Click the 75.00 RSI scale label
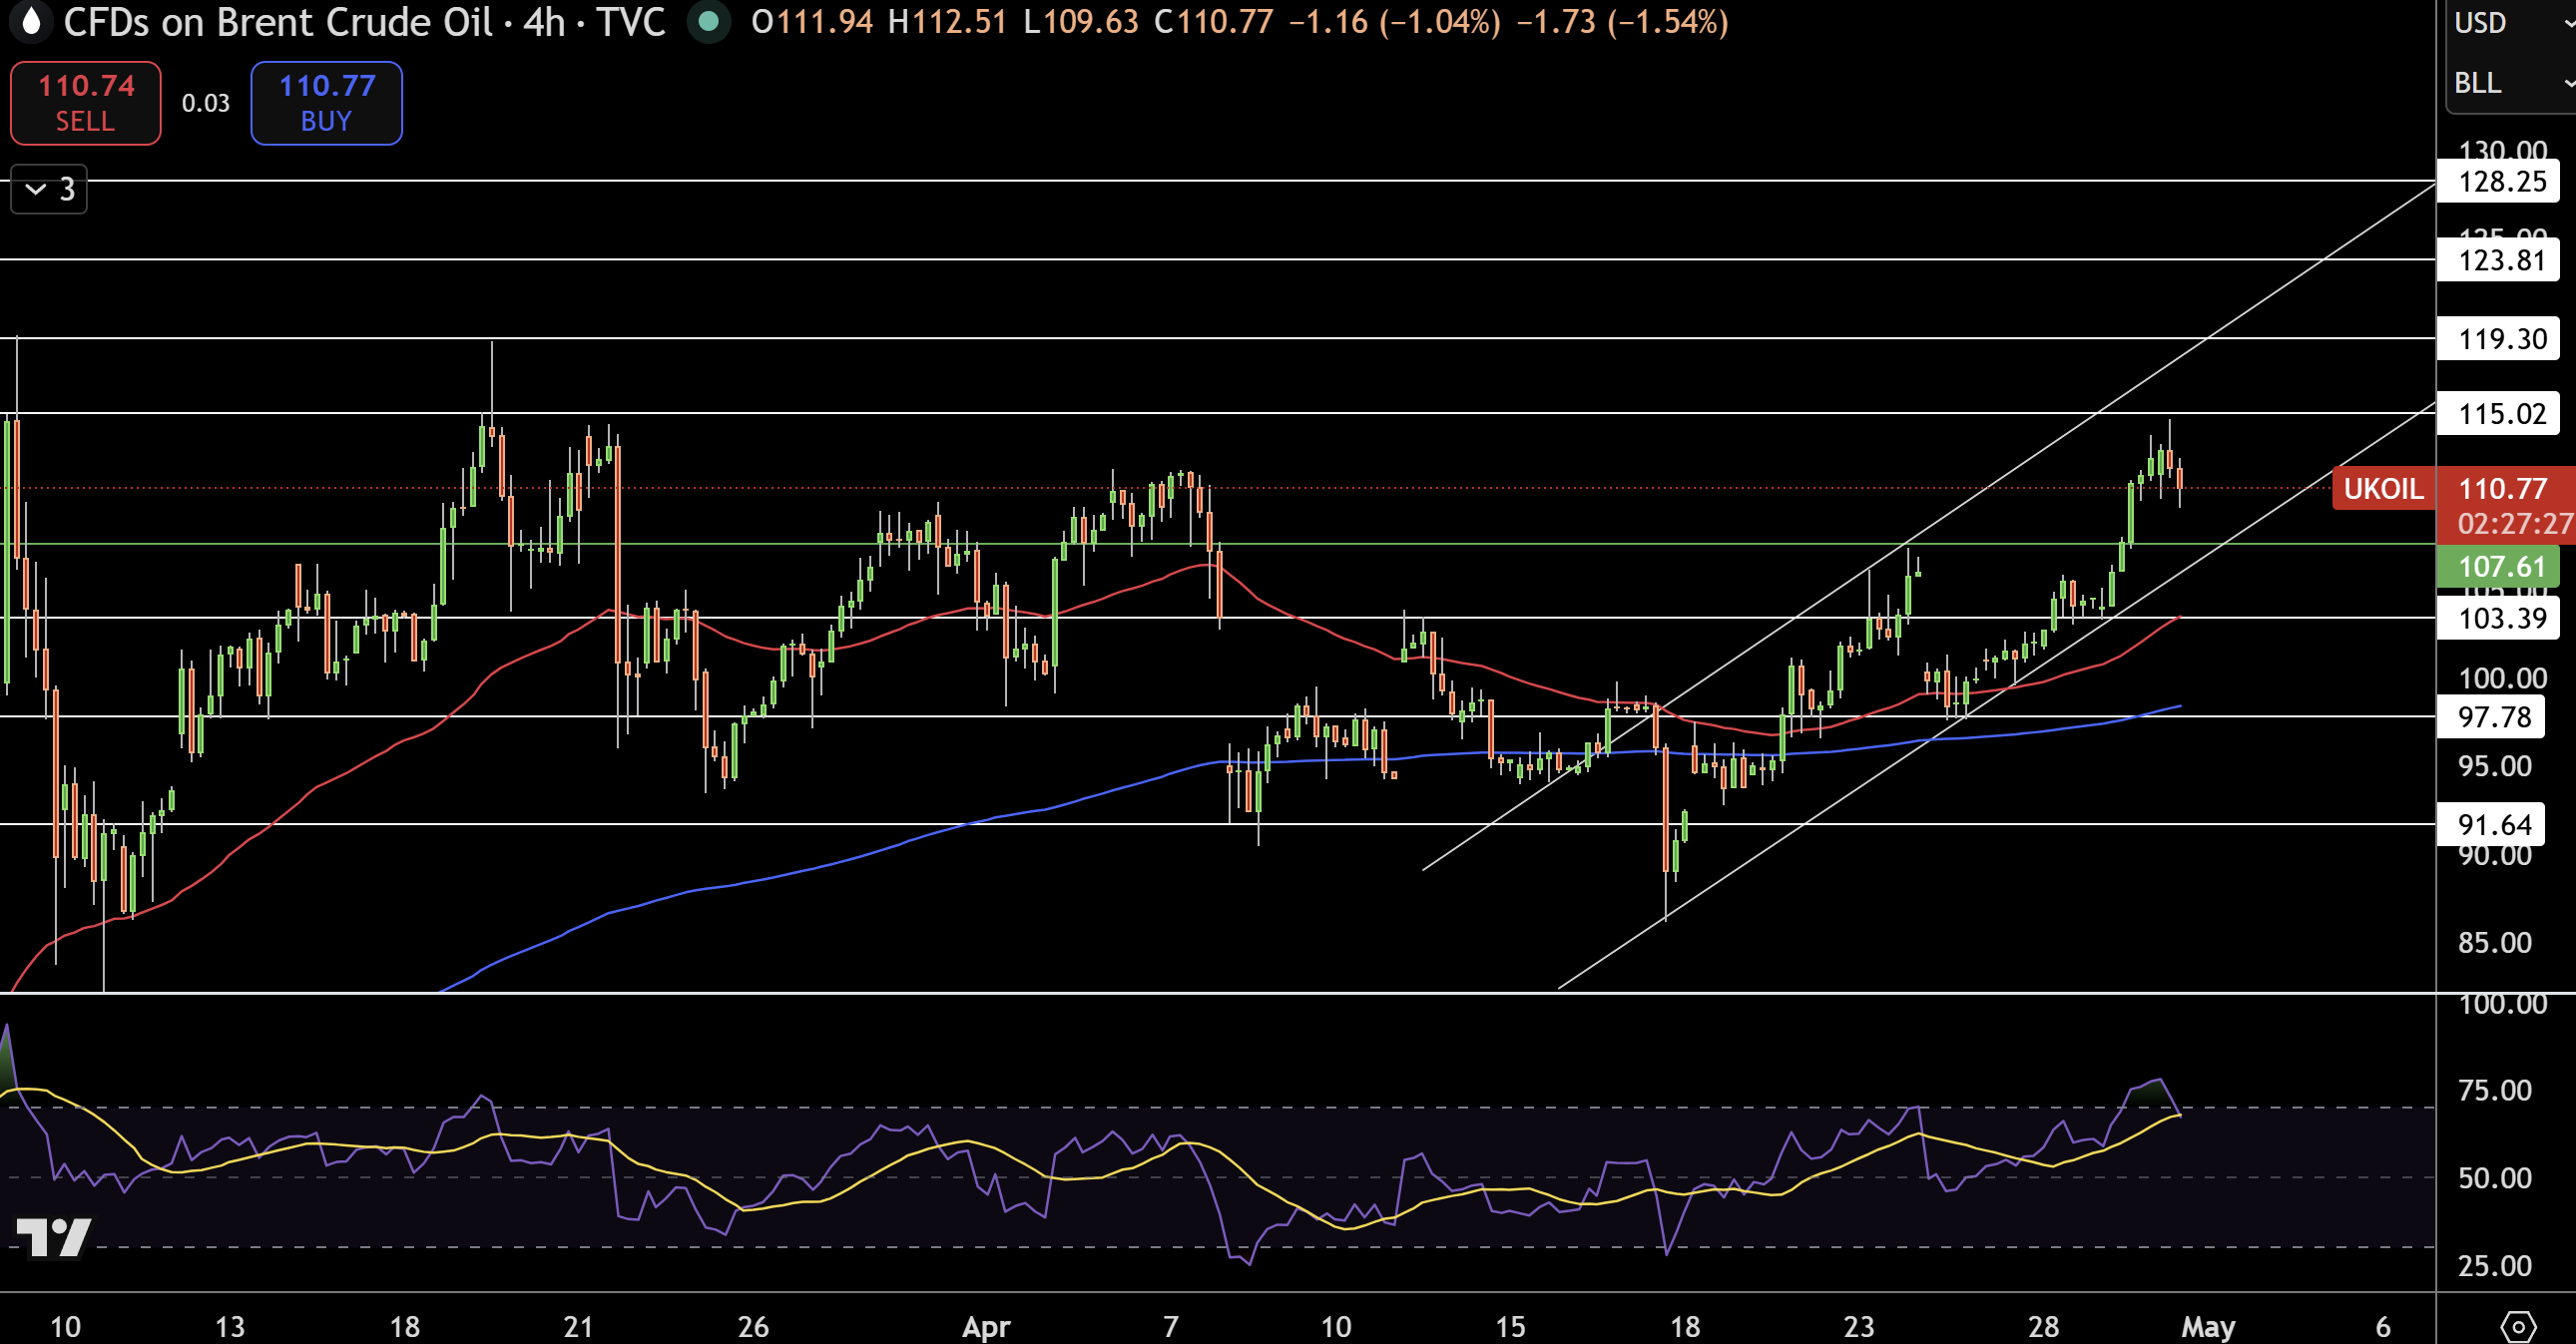The height and width of the screenshot is (1344, 2576). click(2495, 1090)
